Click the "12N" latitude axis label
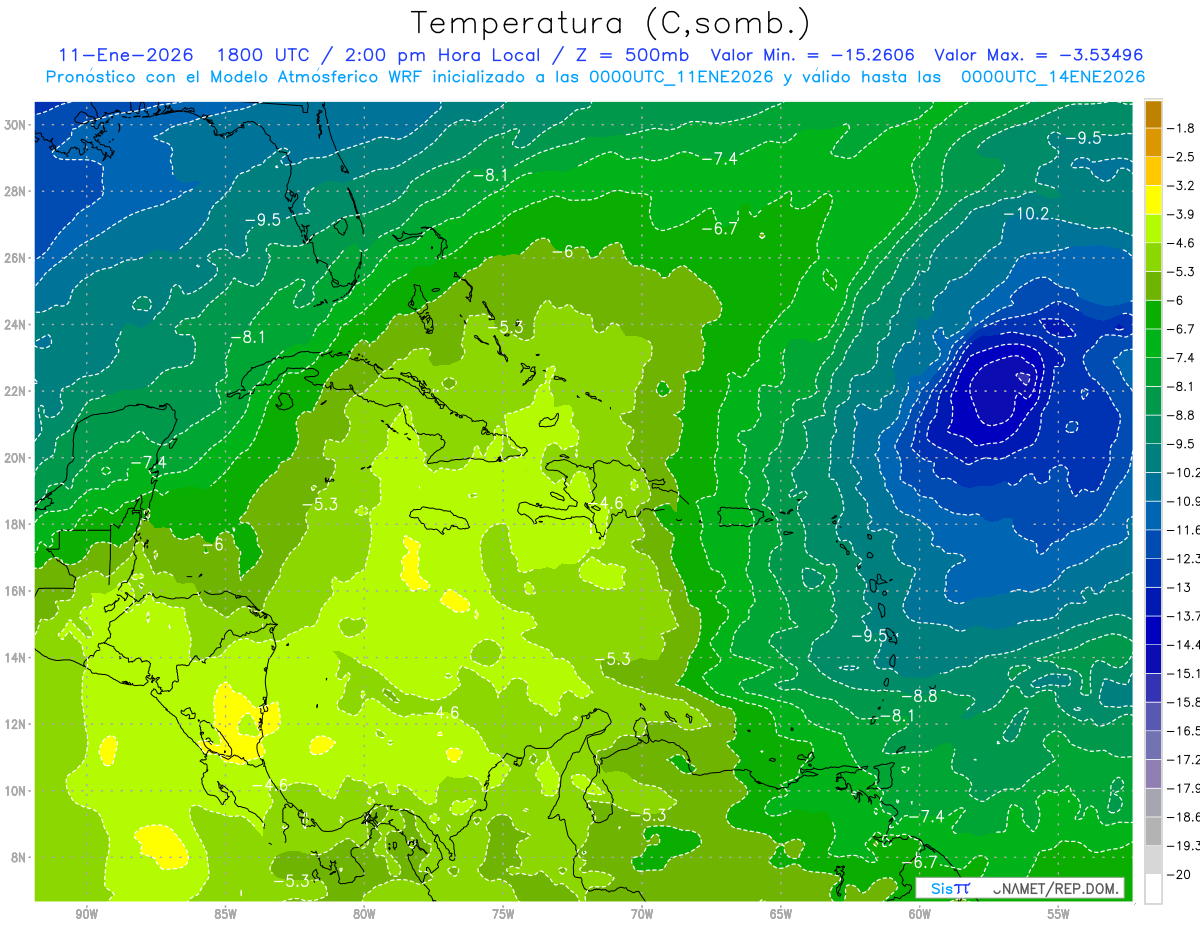Screen dimensions: 1200x927 click(17, 724)
